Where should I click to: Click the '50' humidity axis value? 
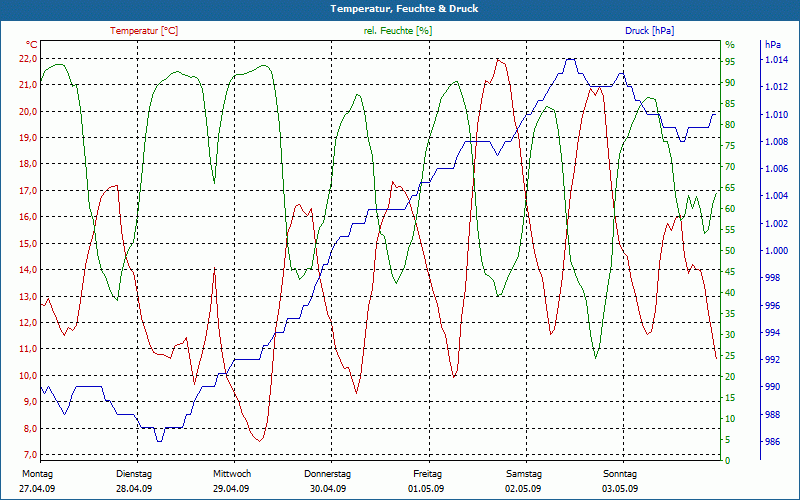(x=730, y=251)
